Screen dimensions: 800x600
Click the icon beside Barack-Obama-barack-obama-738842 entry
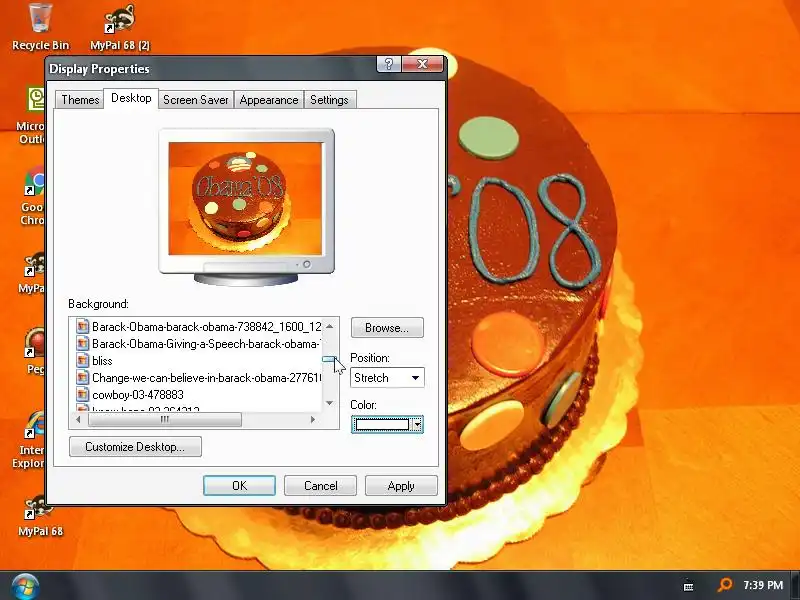(x=83, y=326)
